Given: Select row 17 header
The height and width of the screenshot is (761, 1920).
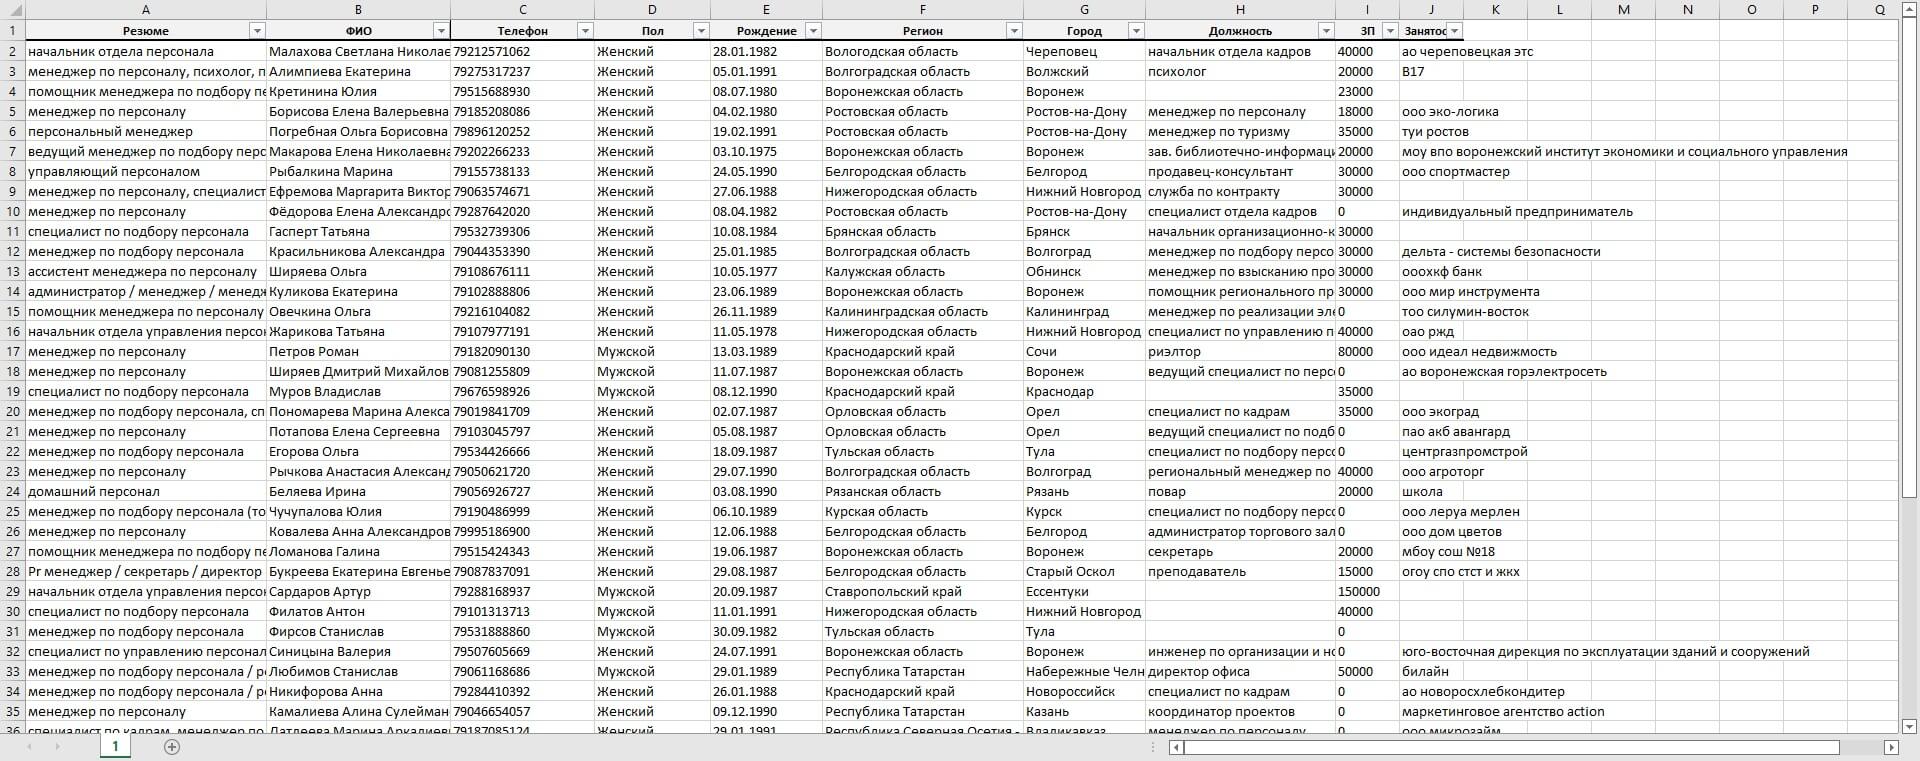Looking at the screenshot, I should [x=12, y=351].
